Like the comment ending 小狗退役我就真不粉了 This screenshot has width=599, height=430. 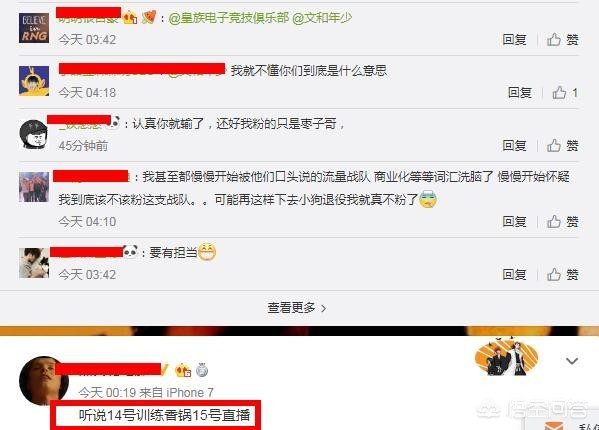click(562, 221)
